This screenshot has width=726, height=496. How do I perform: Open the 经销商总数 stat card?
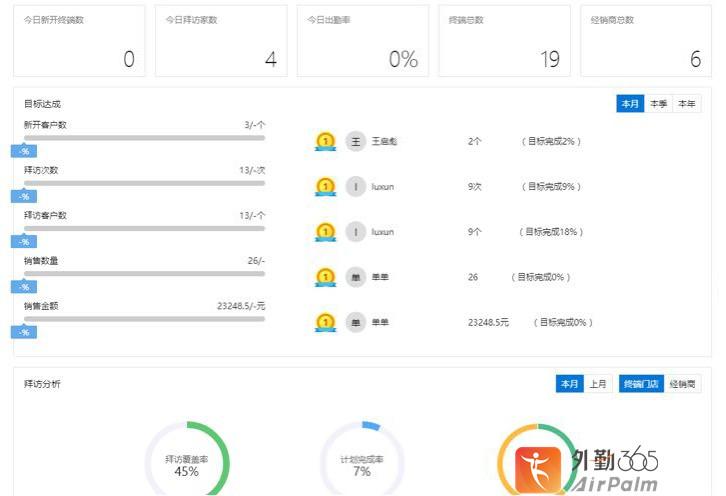coord(646,42)
